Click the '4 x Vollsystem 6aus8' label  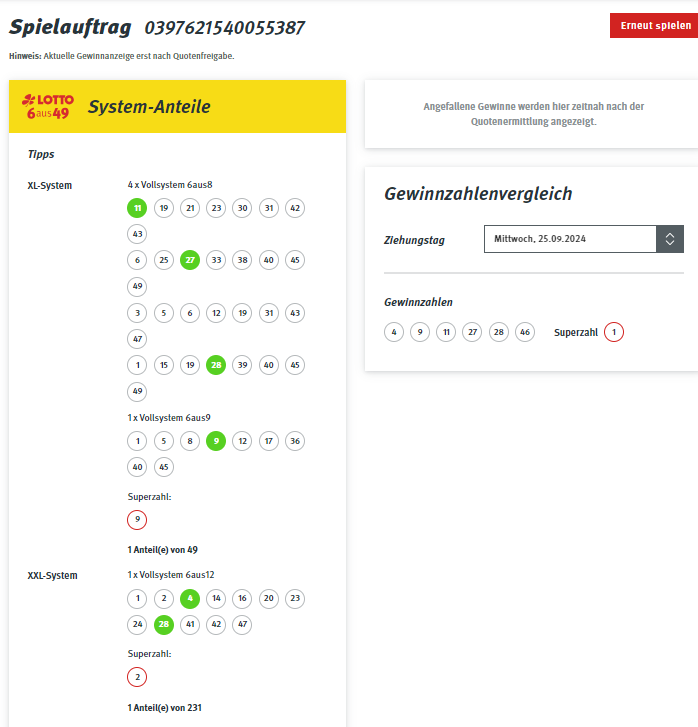point(170,185)
